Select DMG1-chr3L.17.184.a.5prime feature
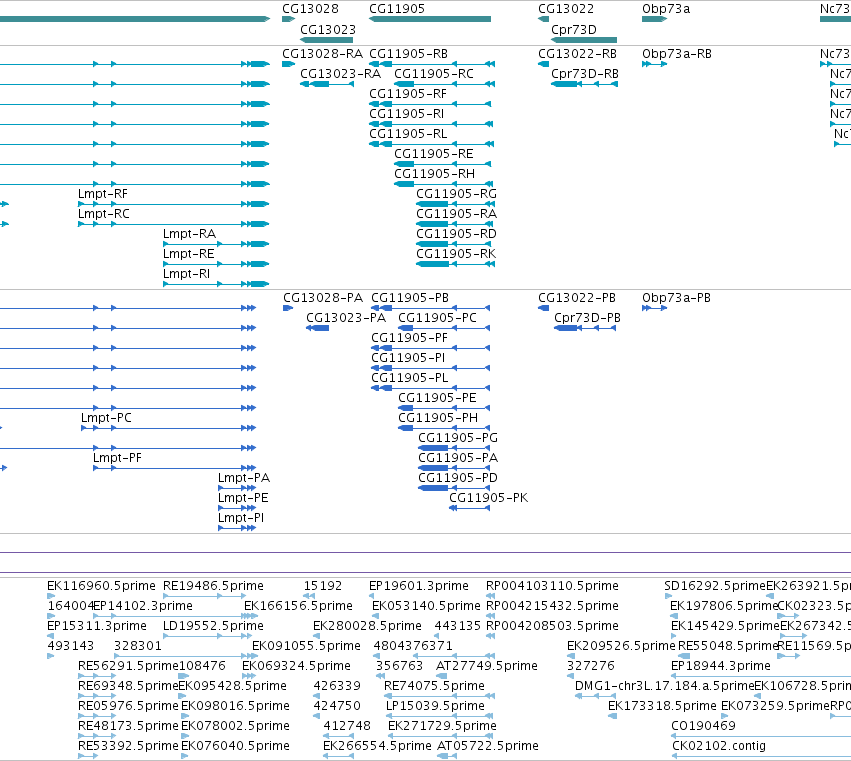Image resolution: width=851 pixels, height=761 pixels. [x=665, y=686]
